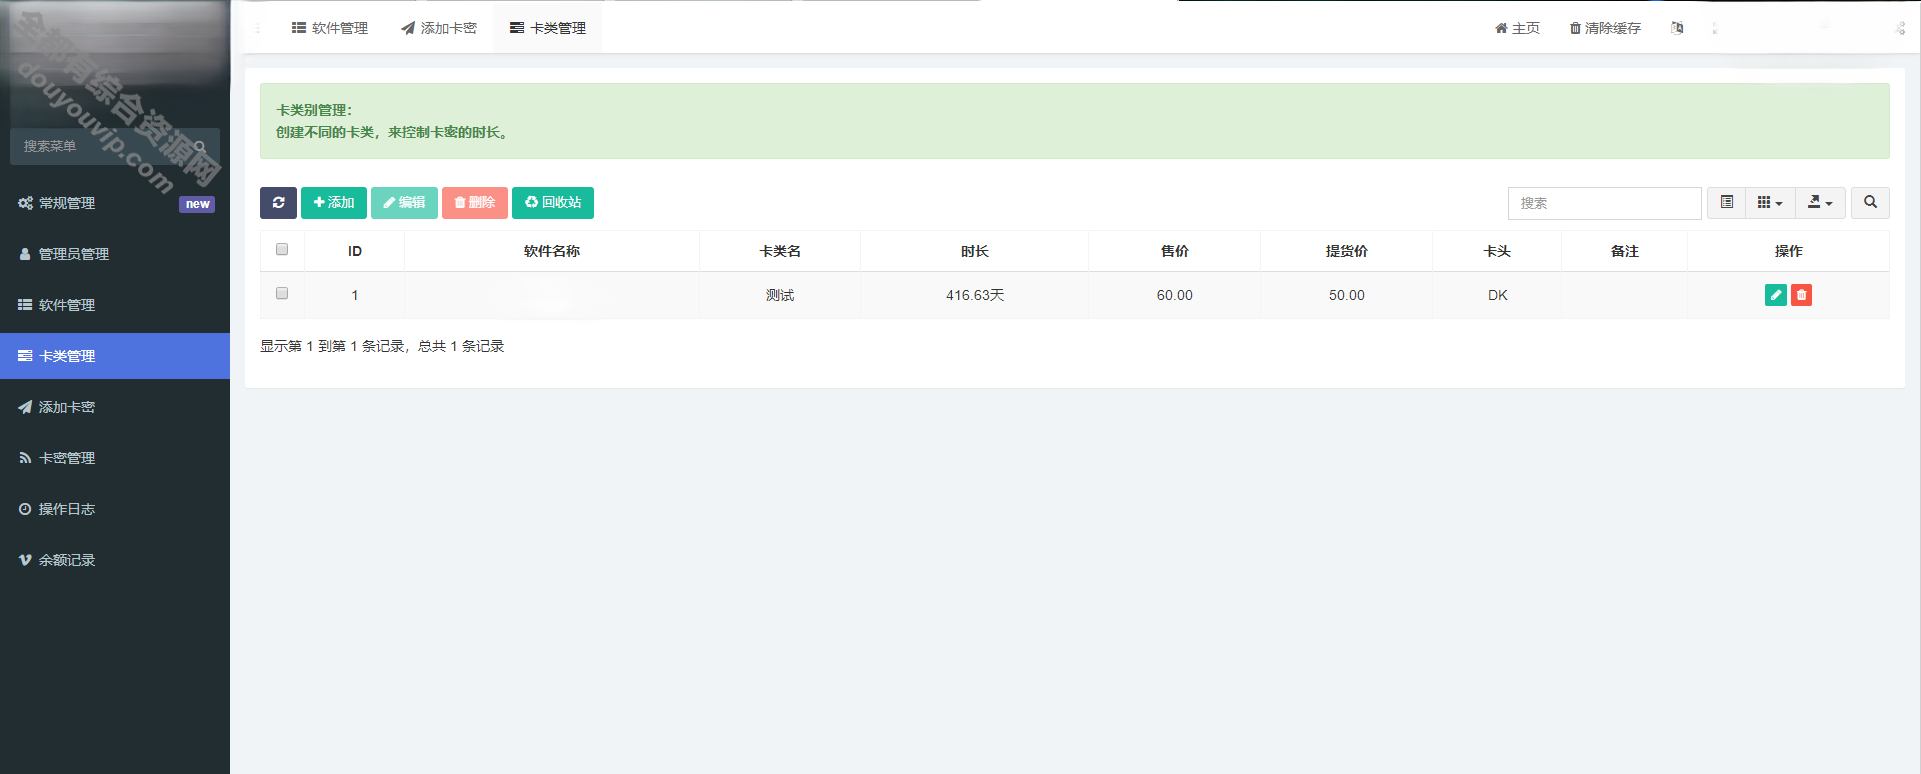Click the 售价 column header
The width and height of the screenshot is (1921, 774).
coord(1175,251)
